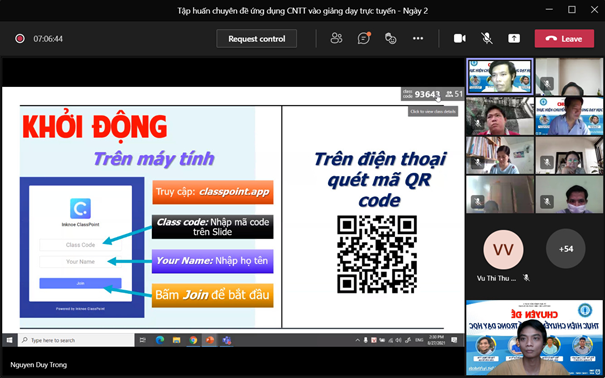Screen dimensions: 605x378
Task: Open More actions ellipsis menu
Action: tap(418, 38)
